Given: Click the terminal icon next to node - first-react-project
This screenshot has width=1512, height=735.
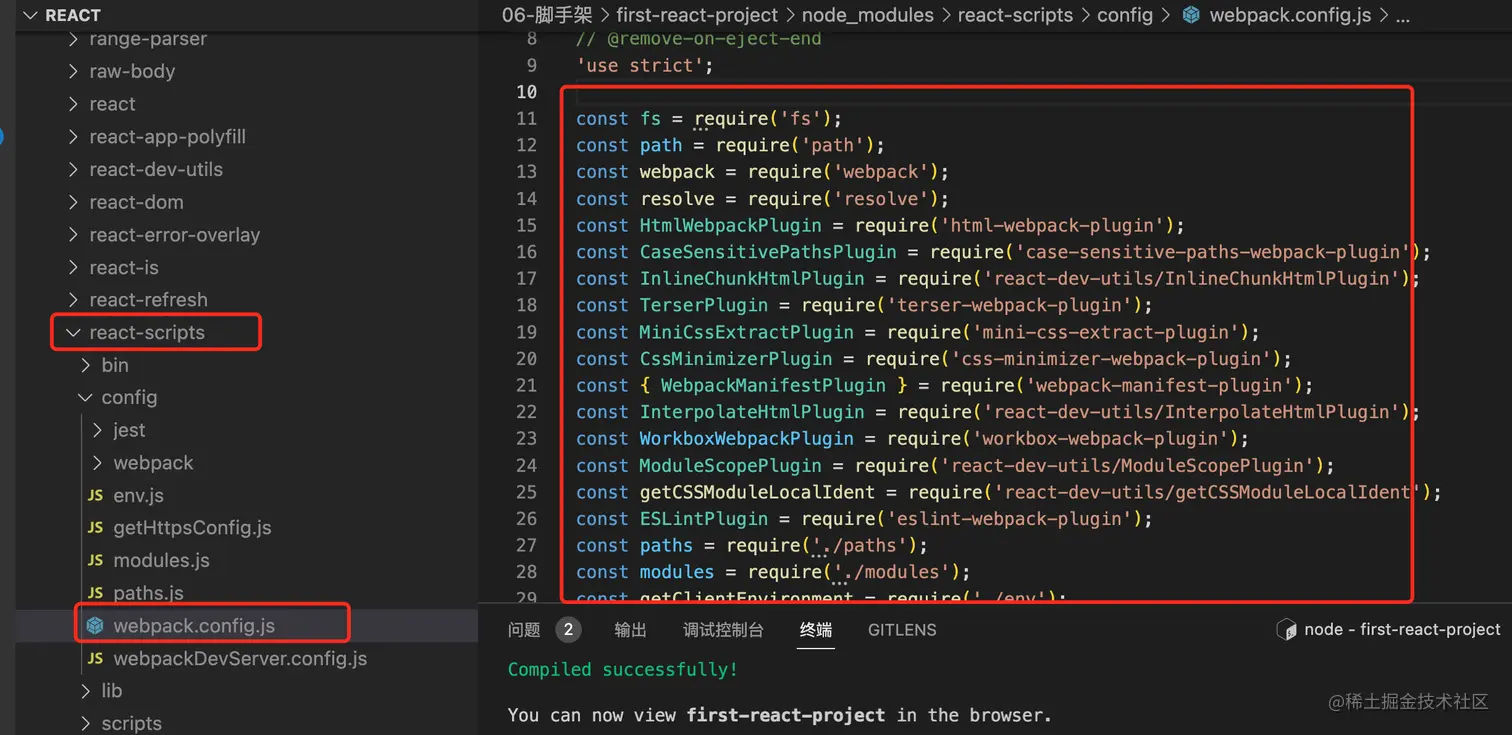Looking at the screenshot, I should (1287, 629).
